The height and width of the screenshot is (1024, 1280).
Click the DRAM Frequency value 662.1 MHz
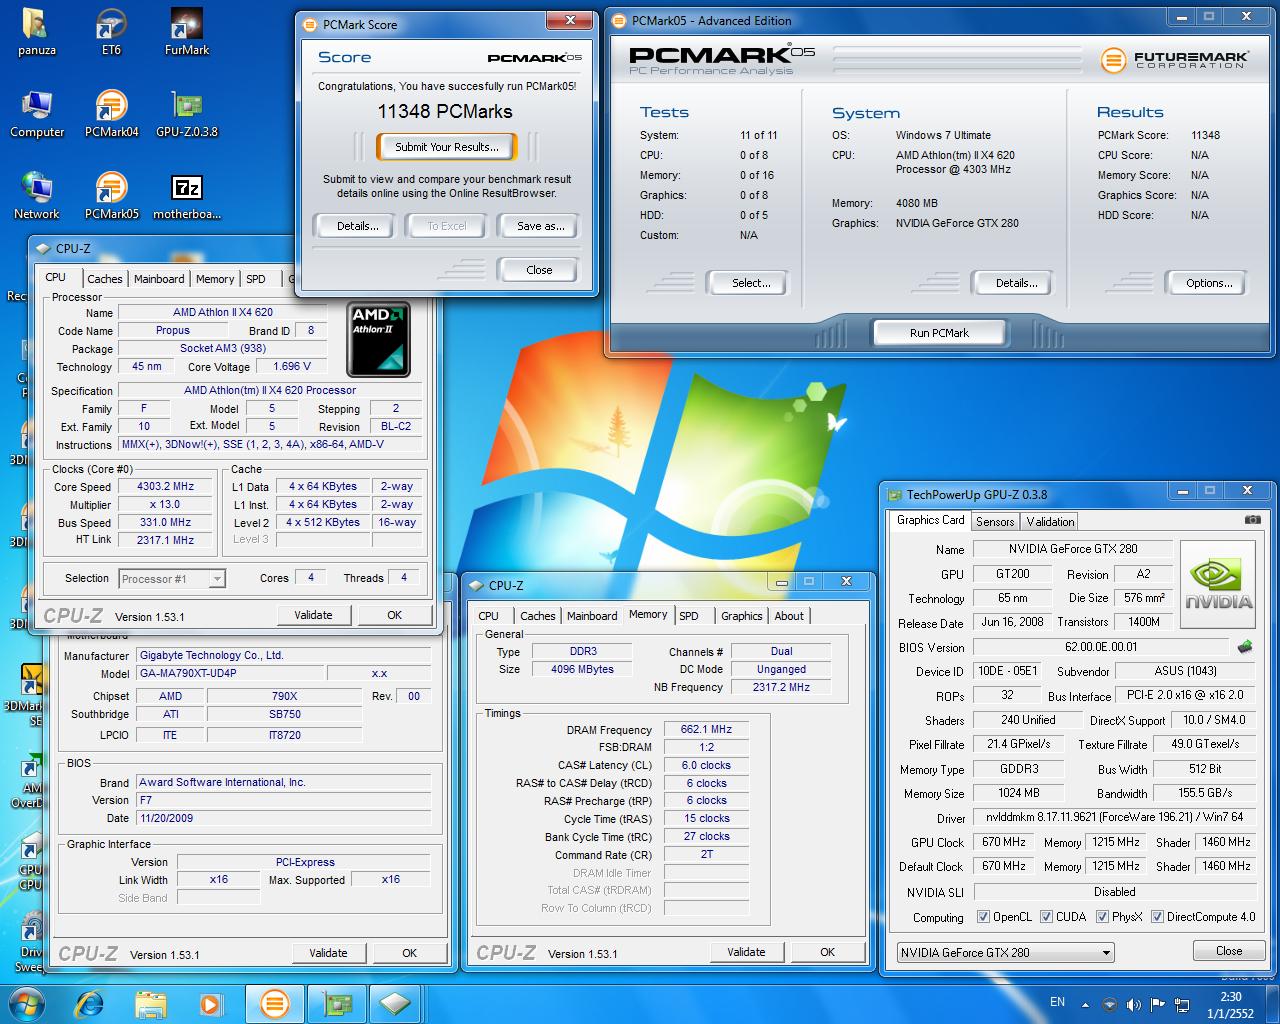click(706, 730)
